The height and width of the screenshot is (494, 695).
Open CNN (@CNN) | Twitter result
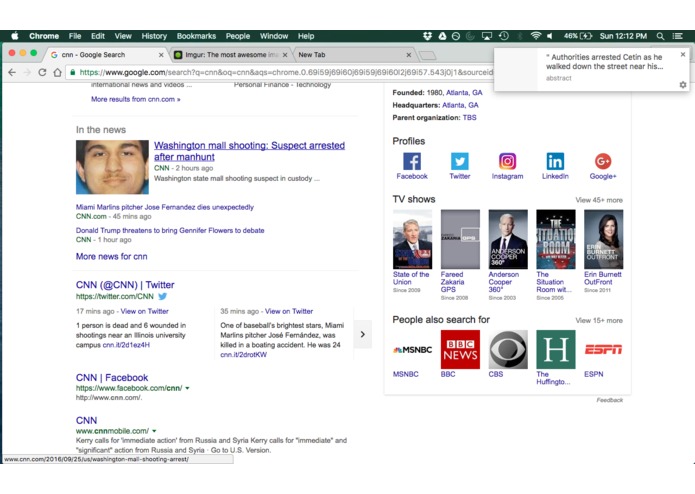tap(125, 285)
